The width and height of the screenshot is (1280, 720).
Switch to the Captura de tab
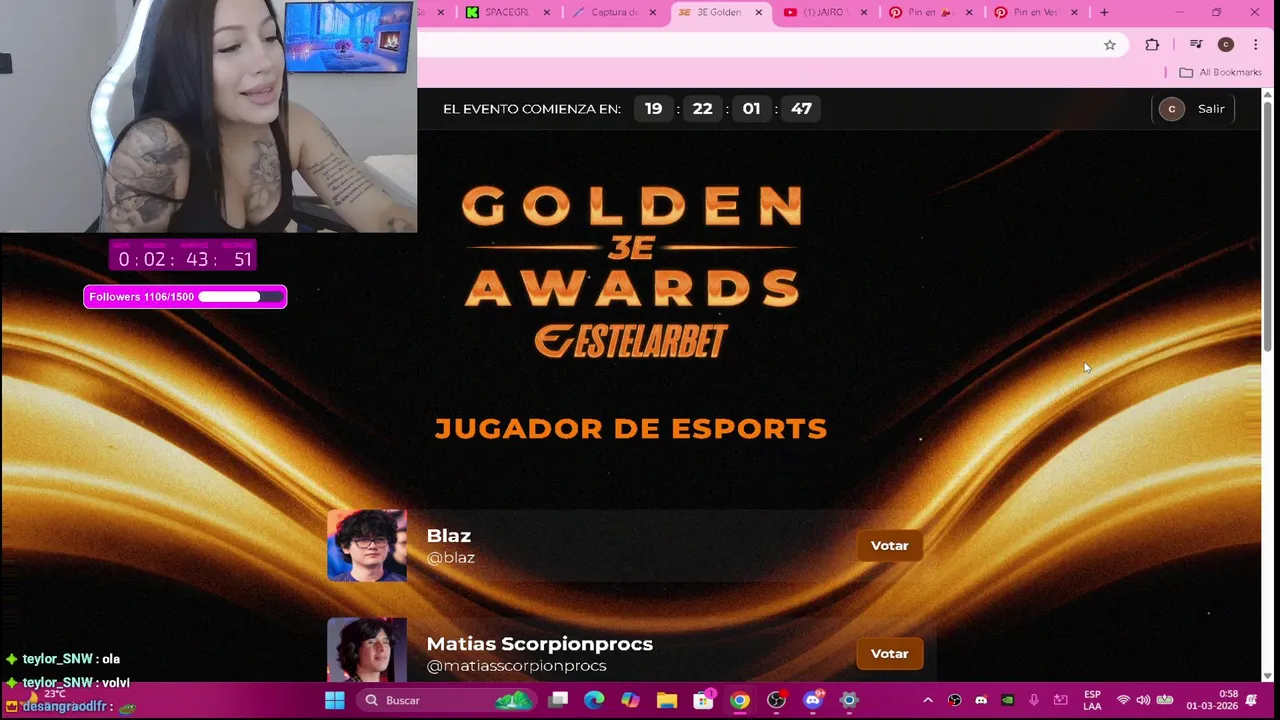pyautogui.click(x=615, y=12)
